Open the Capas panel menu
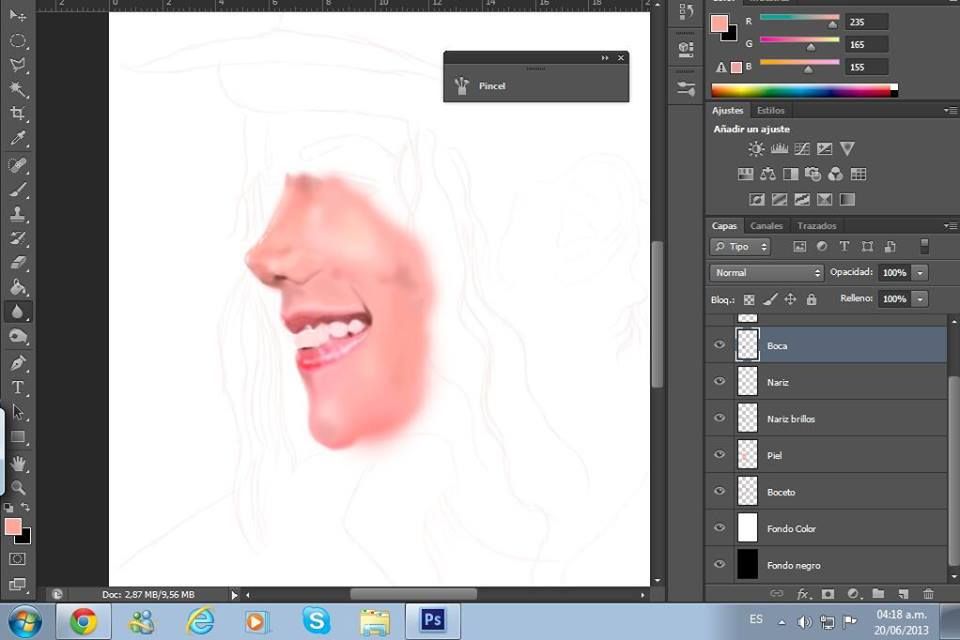960x640 pixels. point(950,226)
